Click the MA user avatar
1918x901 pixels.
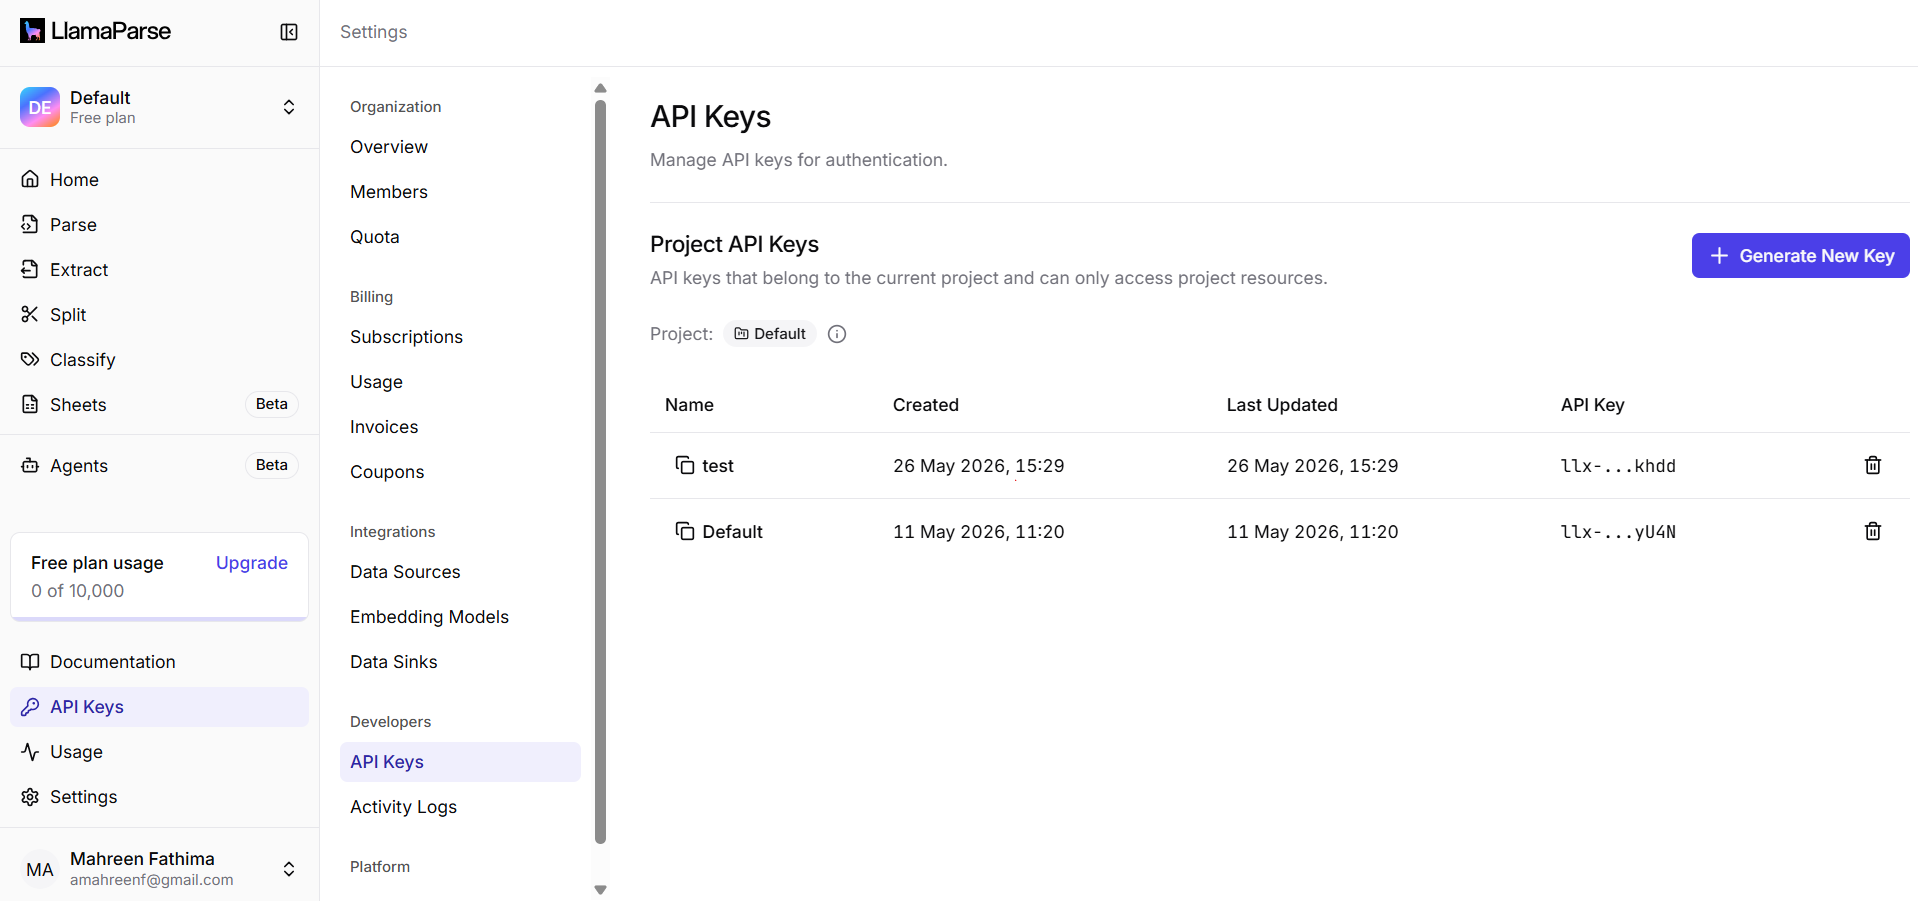[40, 869]
